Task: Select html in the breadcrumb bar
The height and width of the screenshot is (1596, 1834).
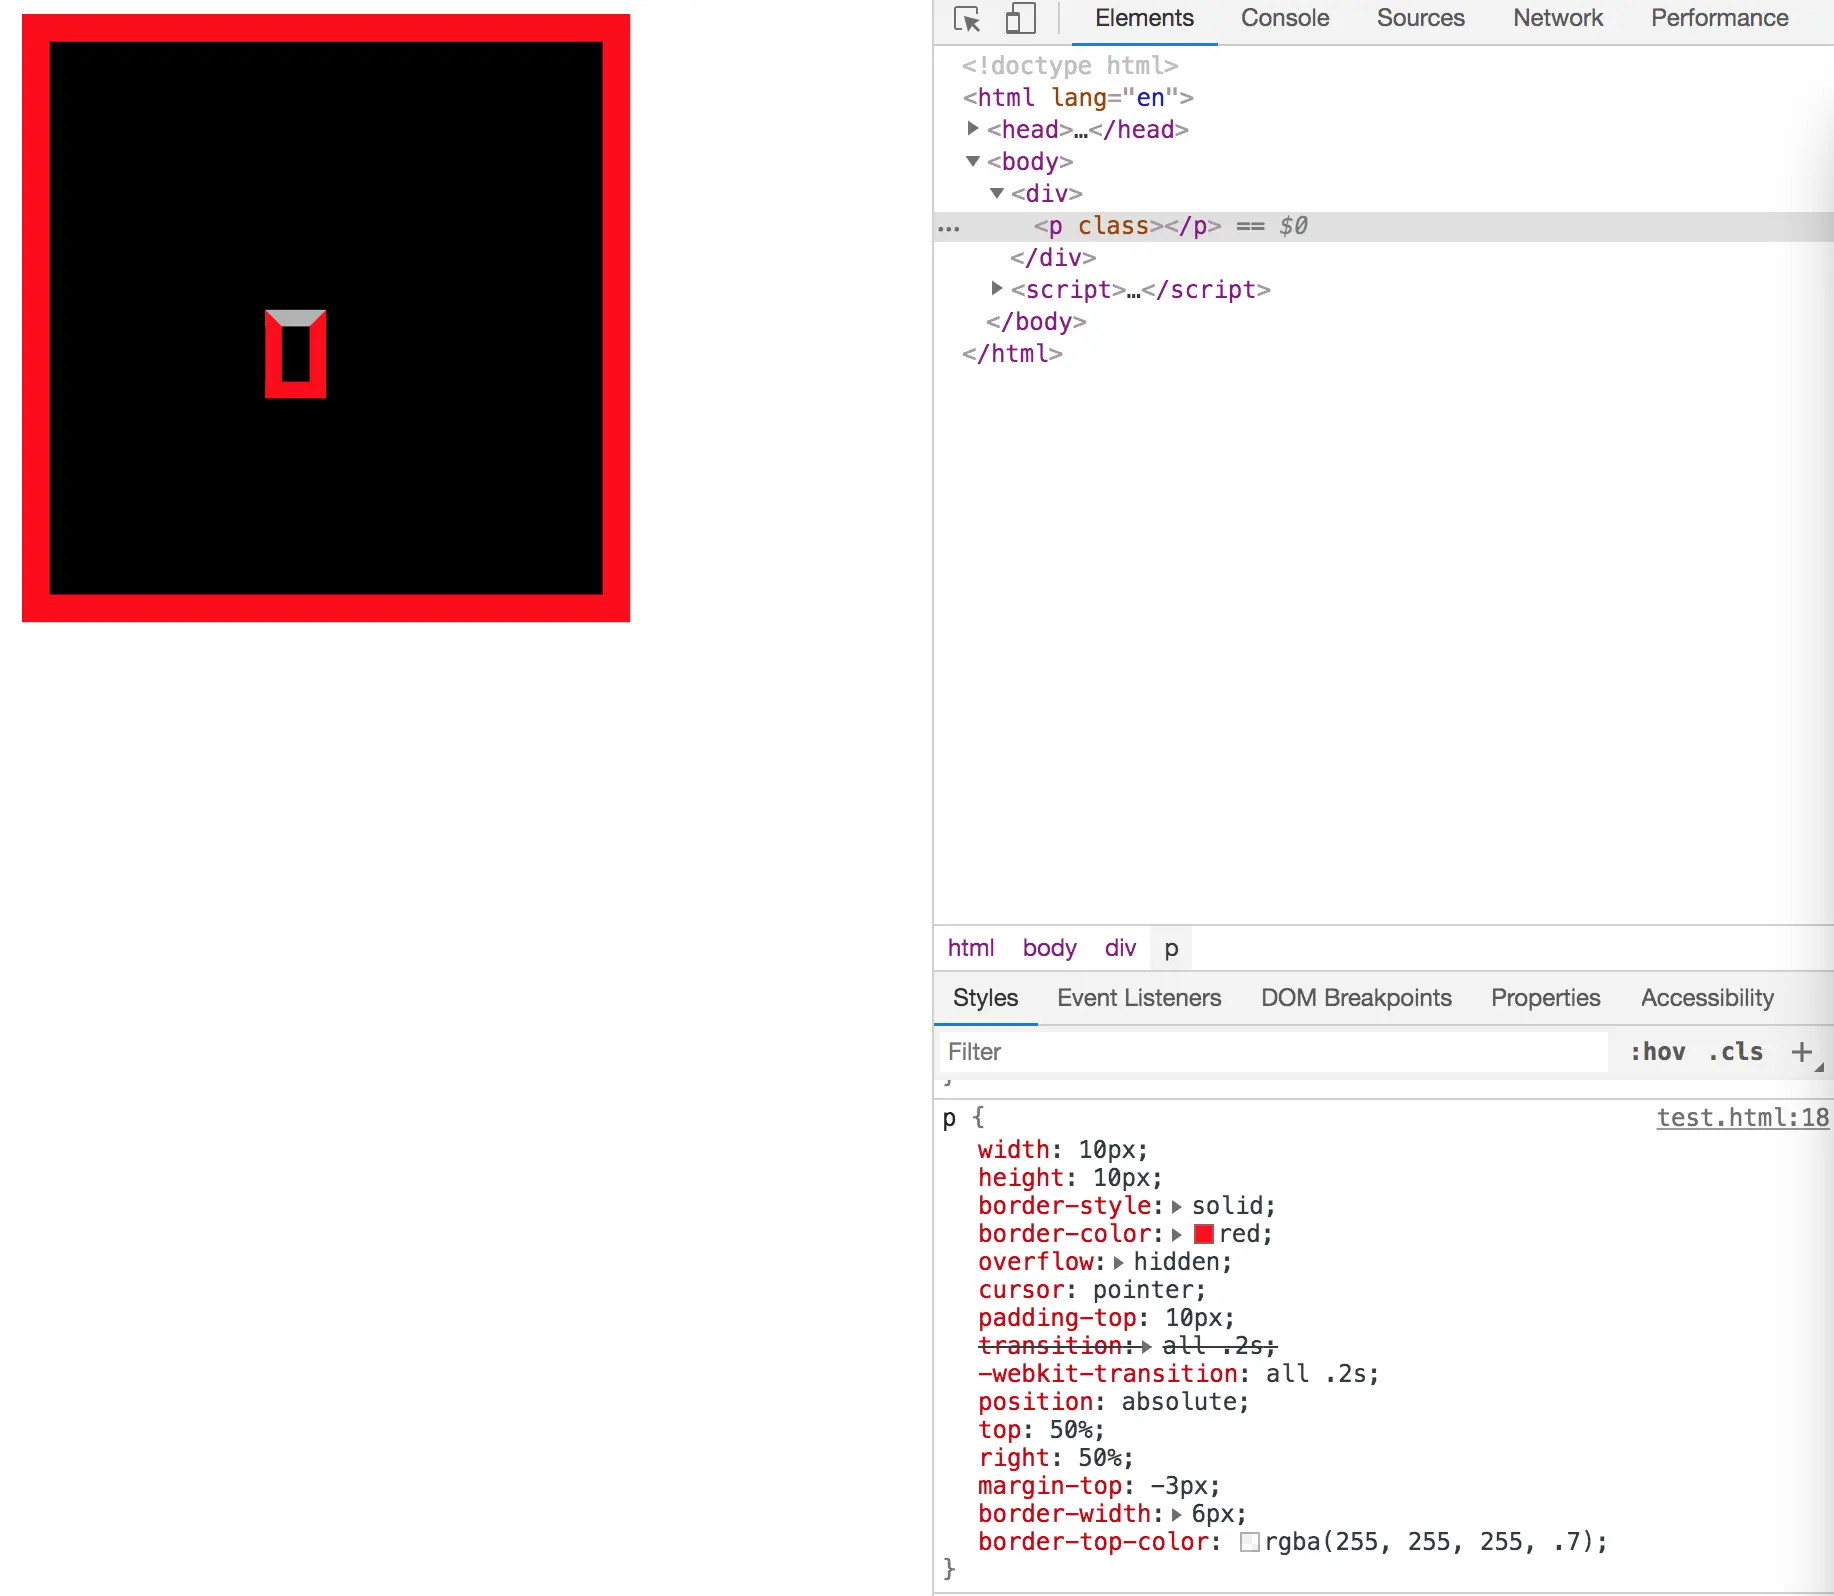Action: (971, 948)
